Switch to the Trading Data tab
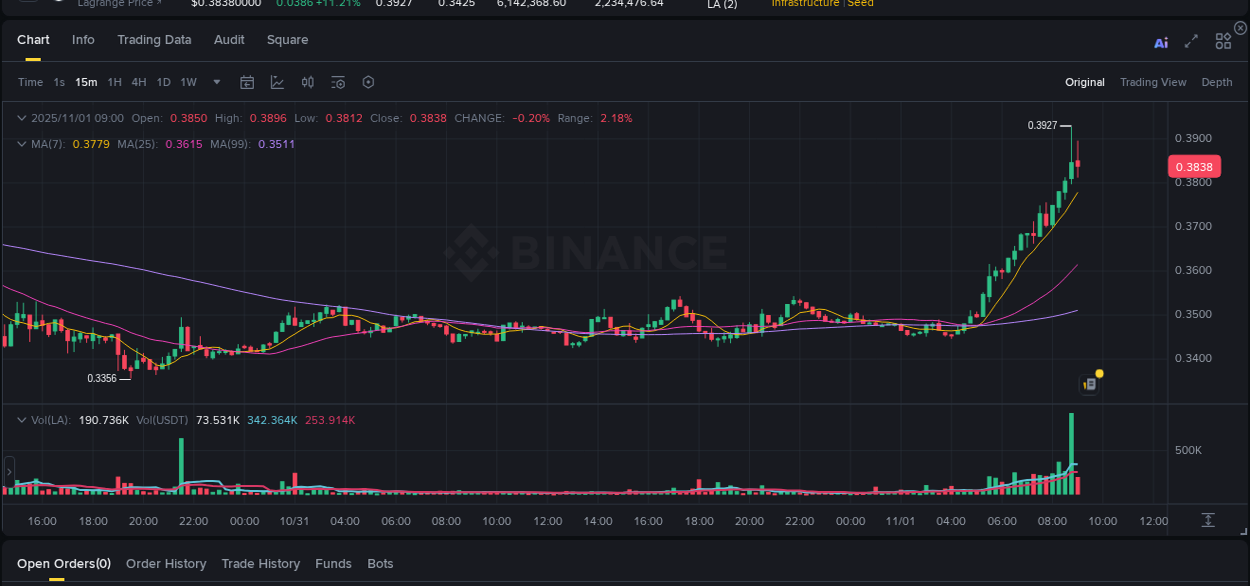 (x=154, y=40)
